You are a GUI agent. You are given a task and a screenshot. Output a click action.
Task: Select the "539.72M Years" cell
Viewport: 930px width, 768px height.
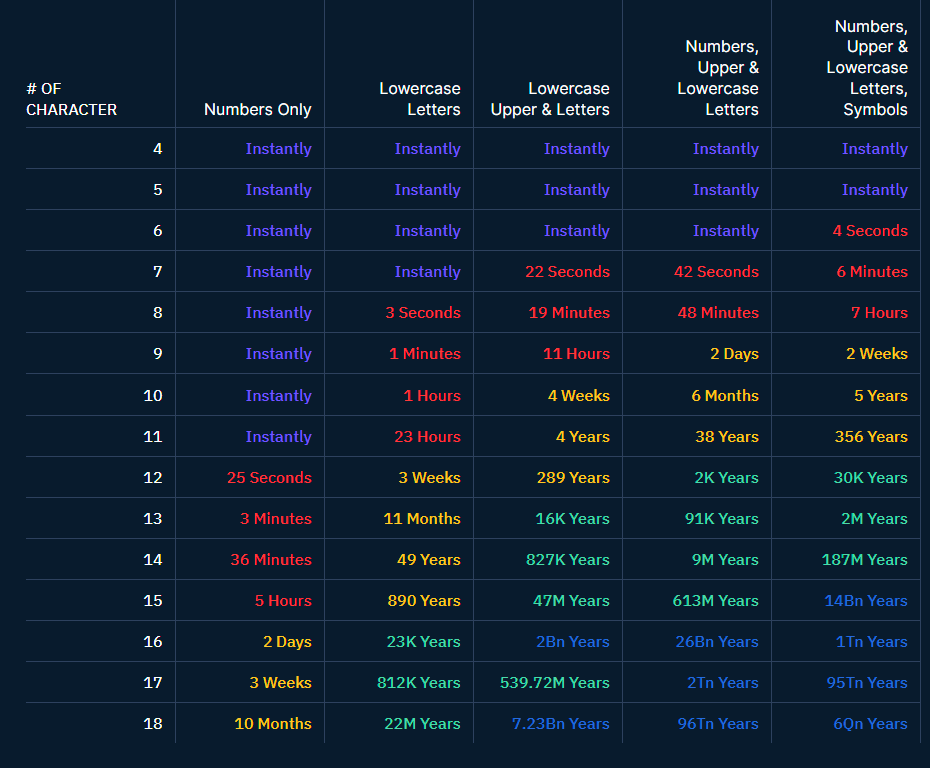(554, 683)
